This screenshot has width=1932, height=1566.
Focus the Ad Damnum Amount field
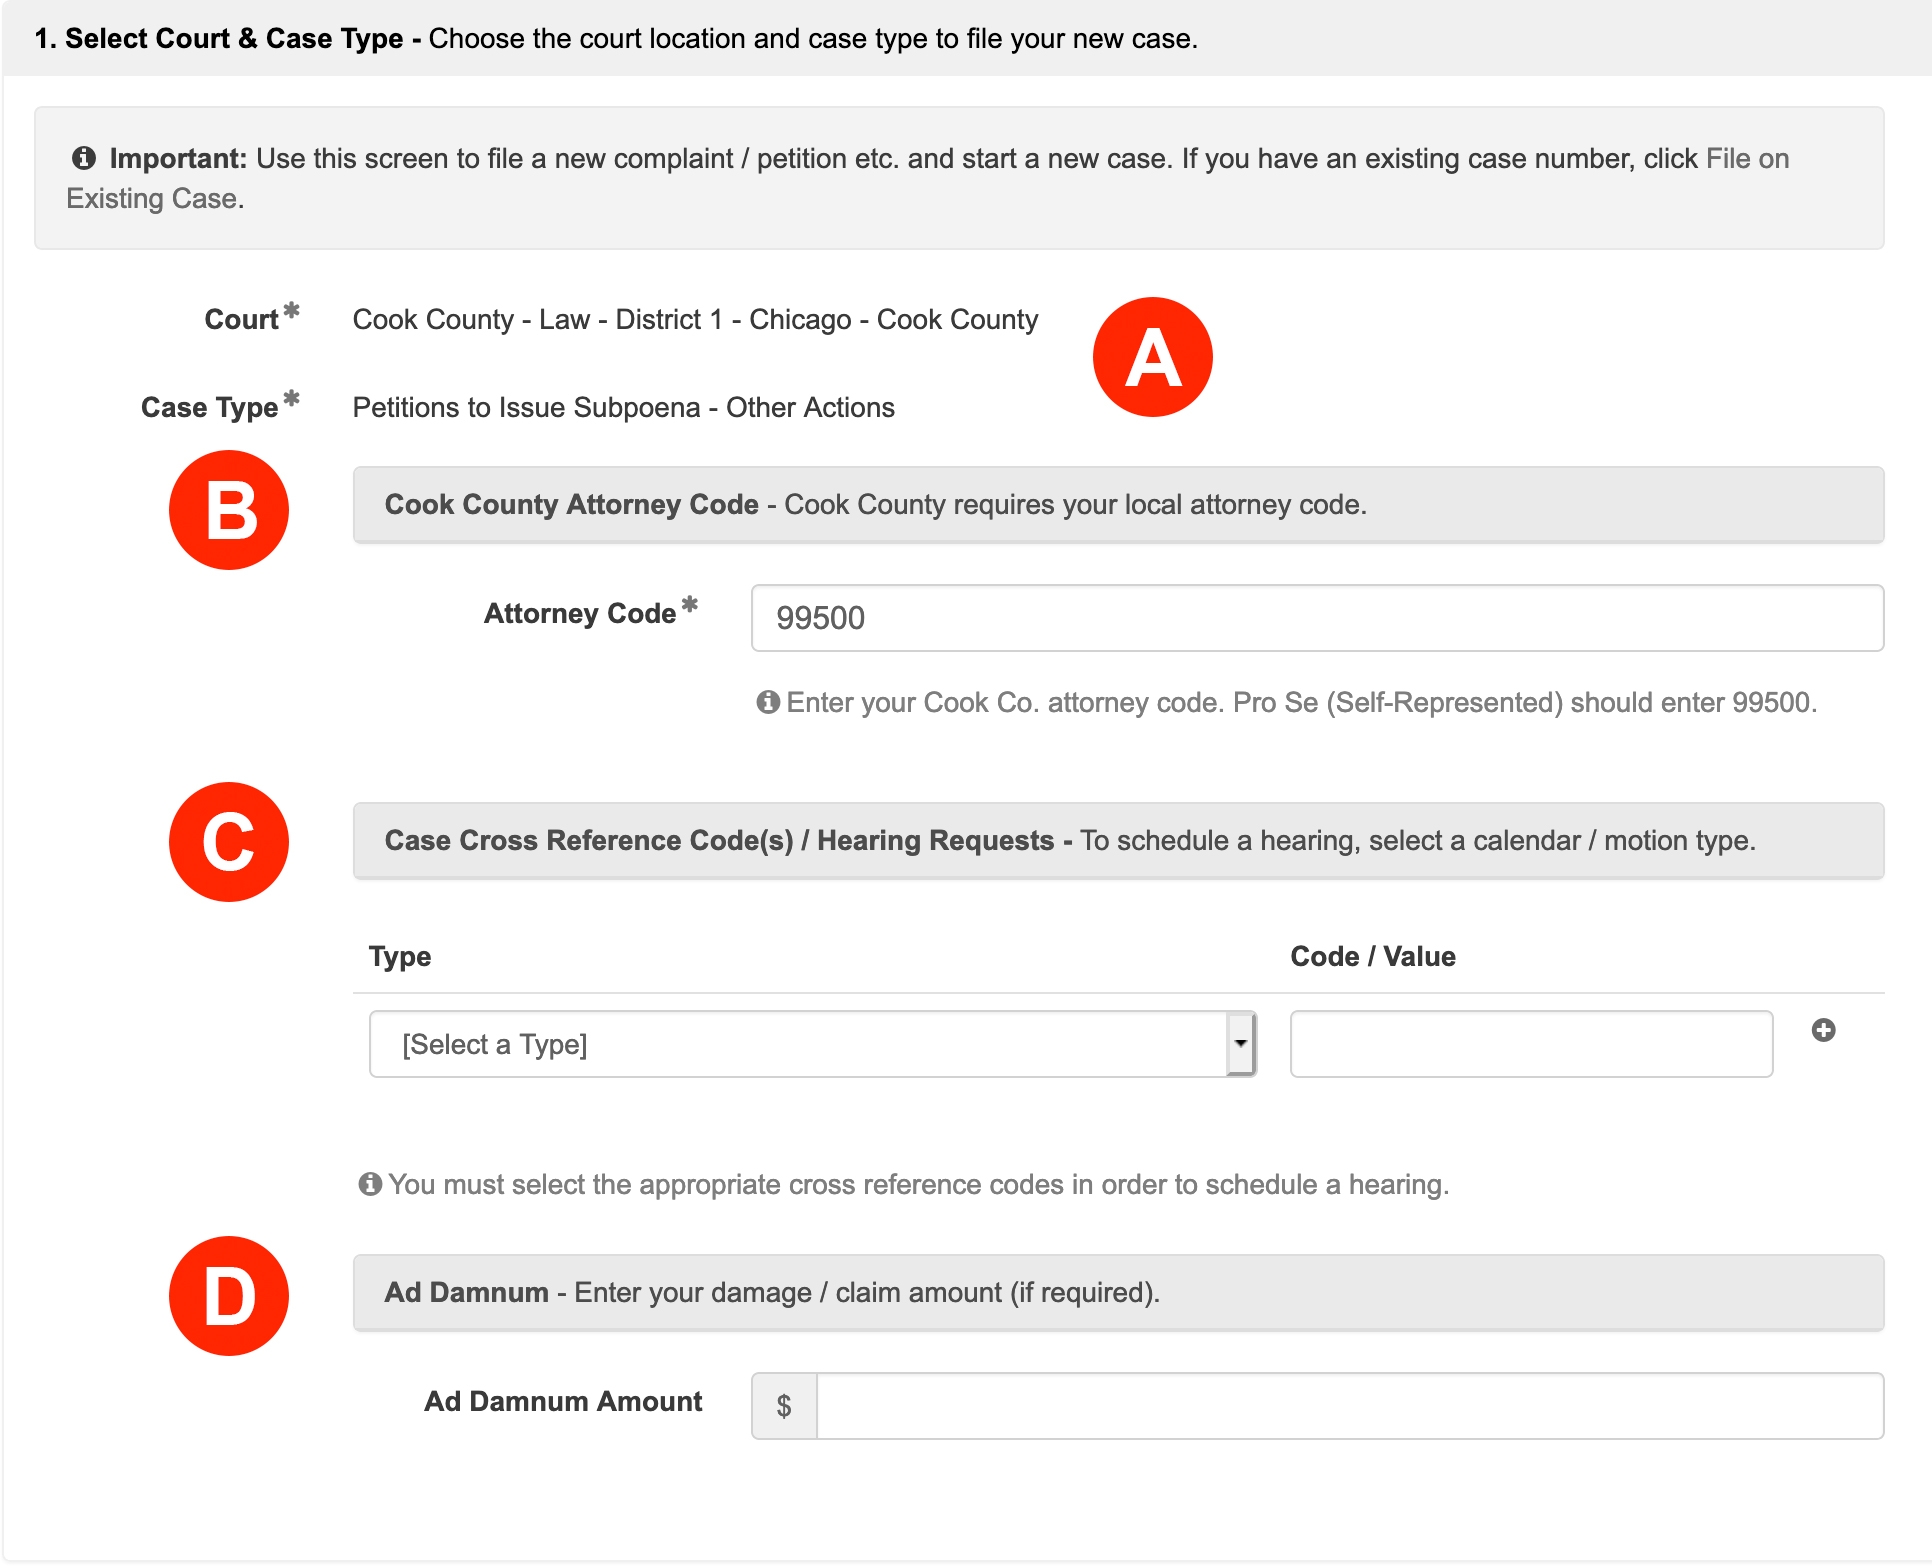(x=1349, y=1406)
